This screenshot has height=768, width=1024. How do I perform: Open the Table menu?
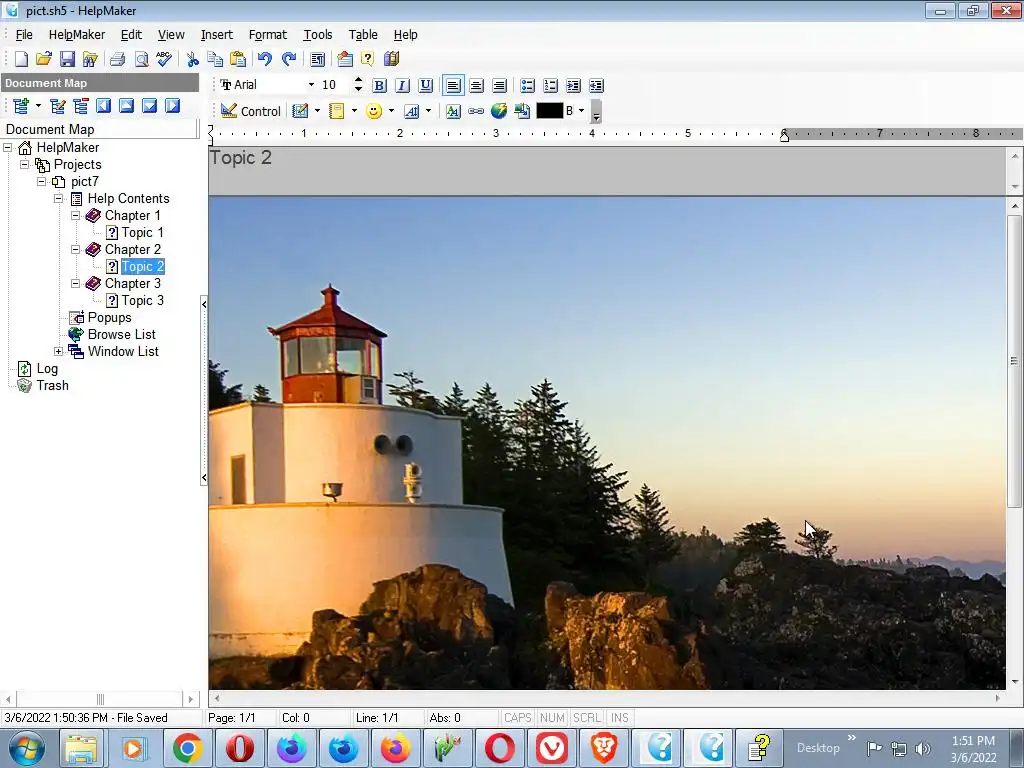tap(363, 35)
